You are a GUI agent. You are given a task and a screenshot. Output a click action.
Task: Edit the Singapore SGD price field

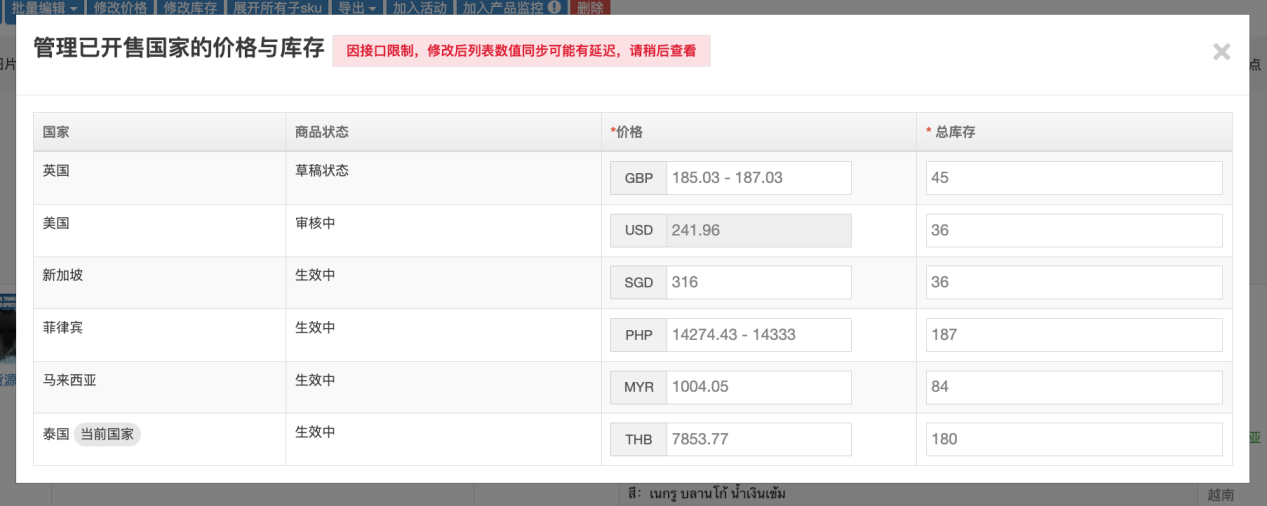point(758,282)
